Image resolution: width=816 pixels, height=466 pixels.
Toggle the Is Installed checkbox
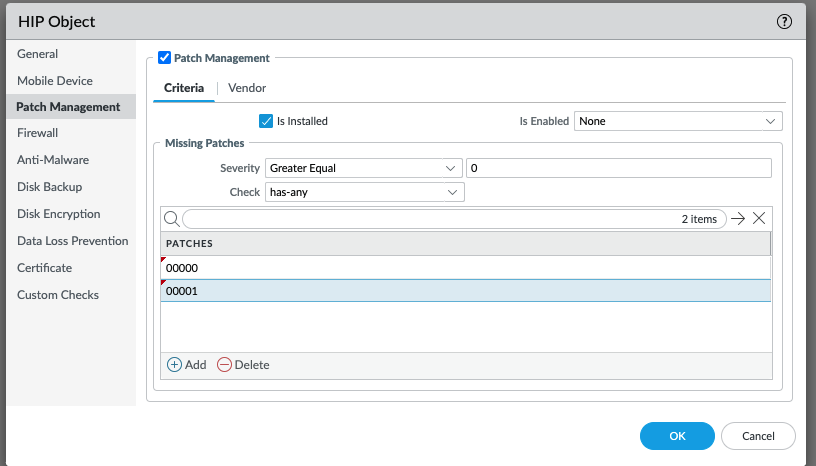click(x=266, y=121)
